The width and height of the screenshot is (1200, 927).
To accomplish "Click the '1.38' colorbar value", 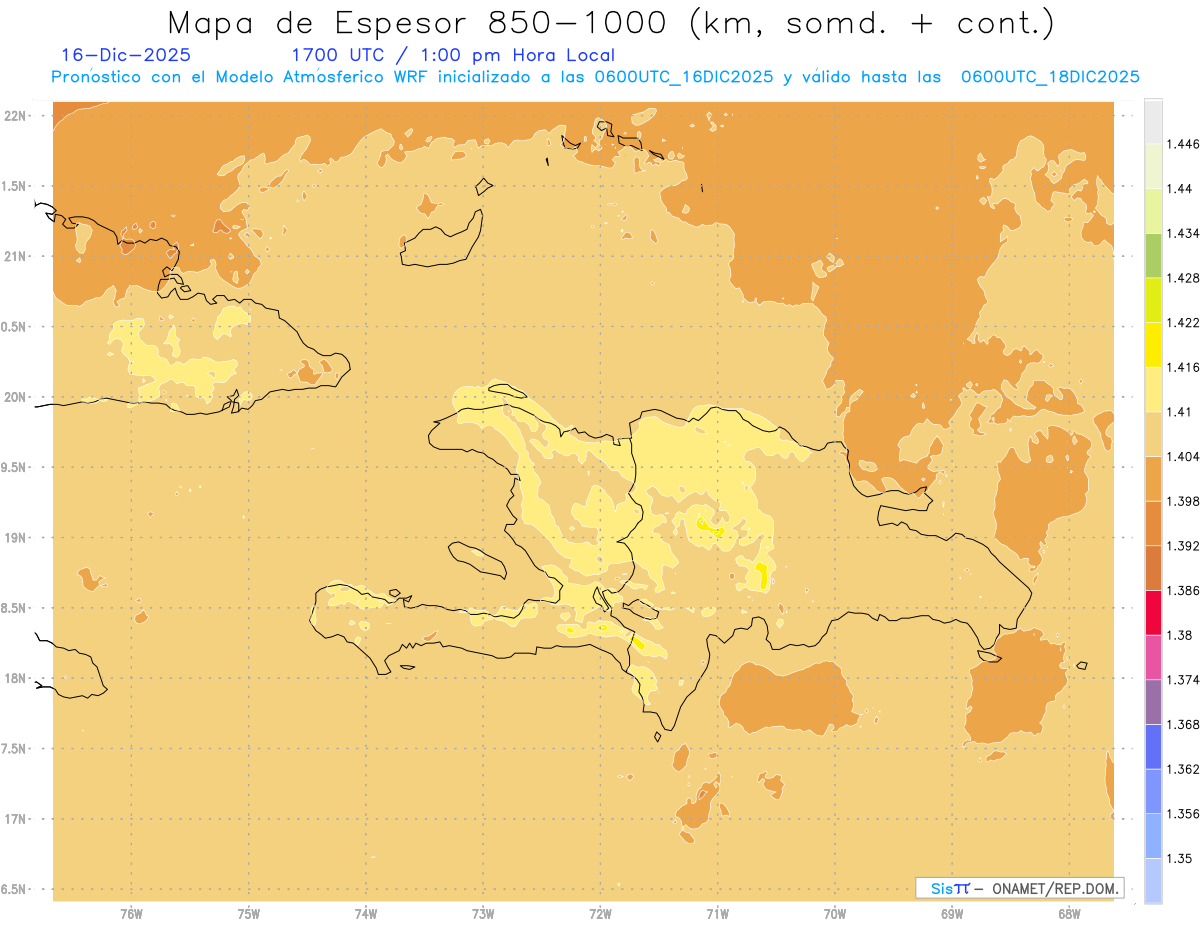I will pos(1180,635).
